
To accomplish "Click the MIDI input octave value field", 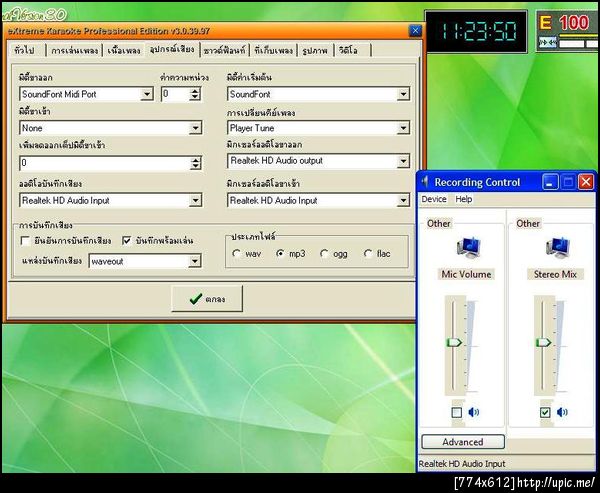I will (x=105, y=163).
